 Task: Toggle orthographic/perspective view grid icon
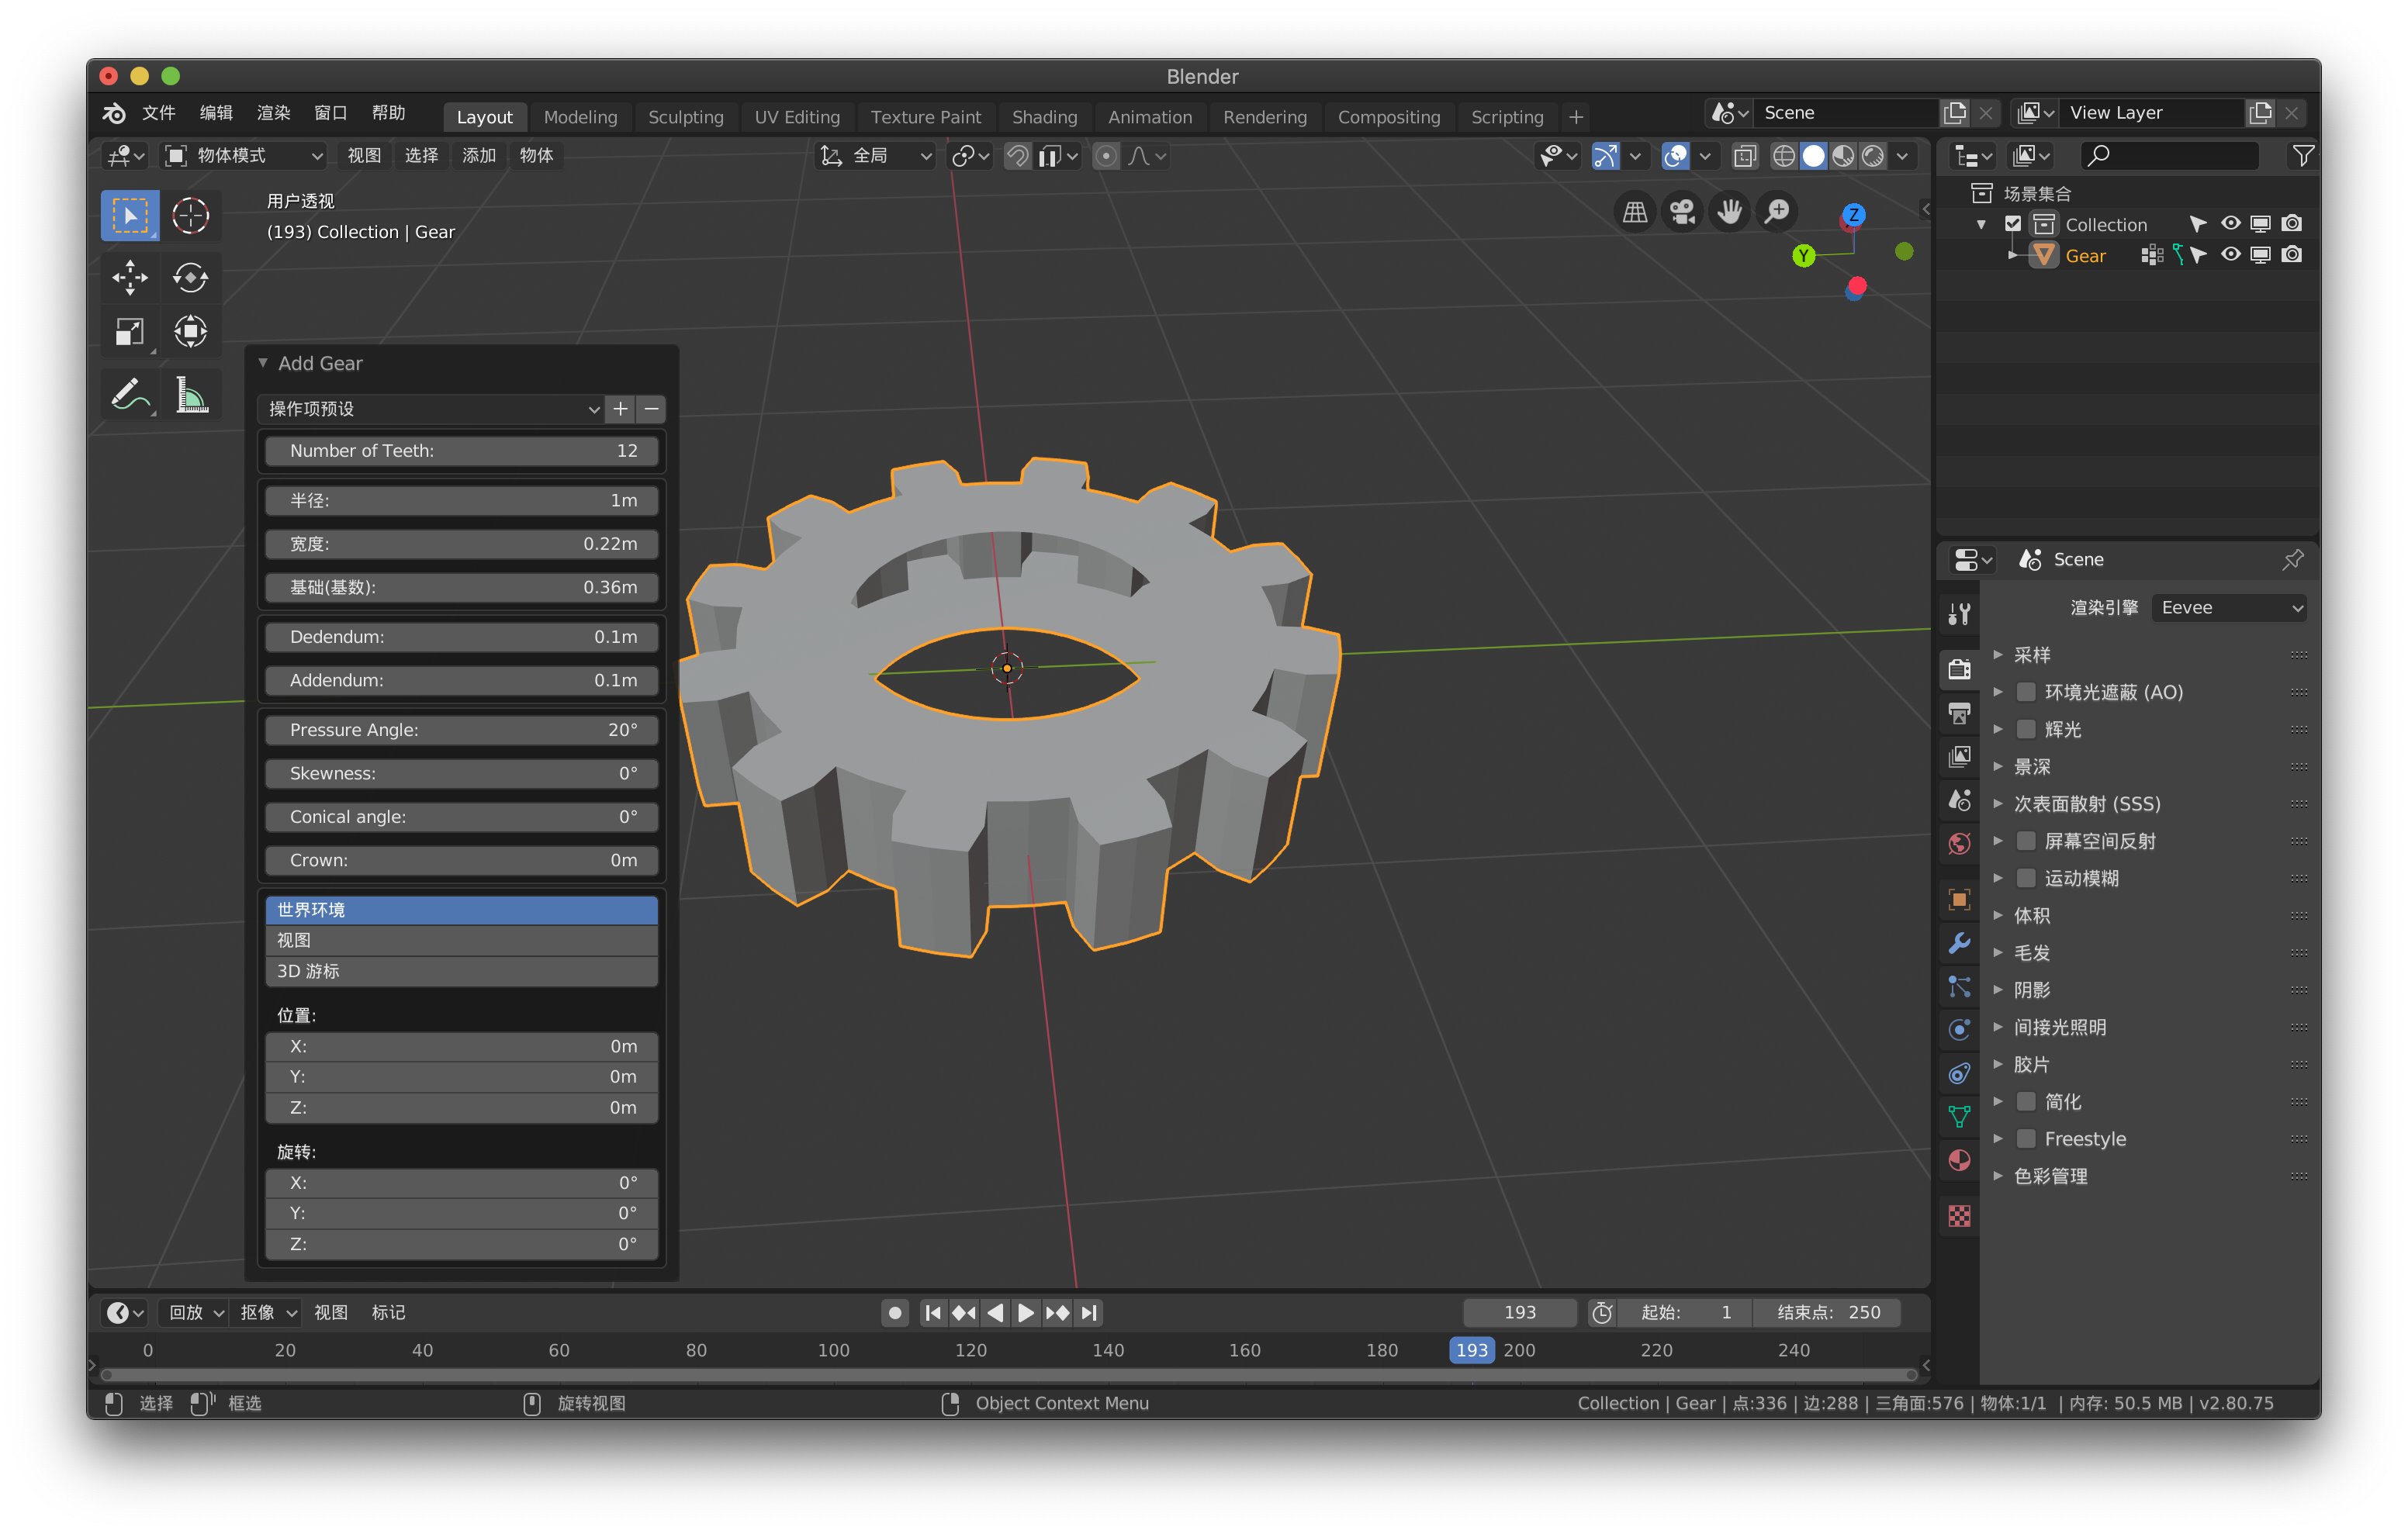click(x=1635, y=212)
